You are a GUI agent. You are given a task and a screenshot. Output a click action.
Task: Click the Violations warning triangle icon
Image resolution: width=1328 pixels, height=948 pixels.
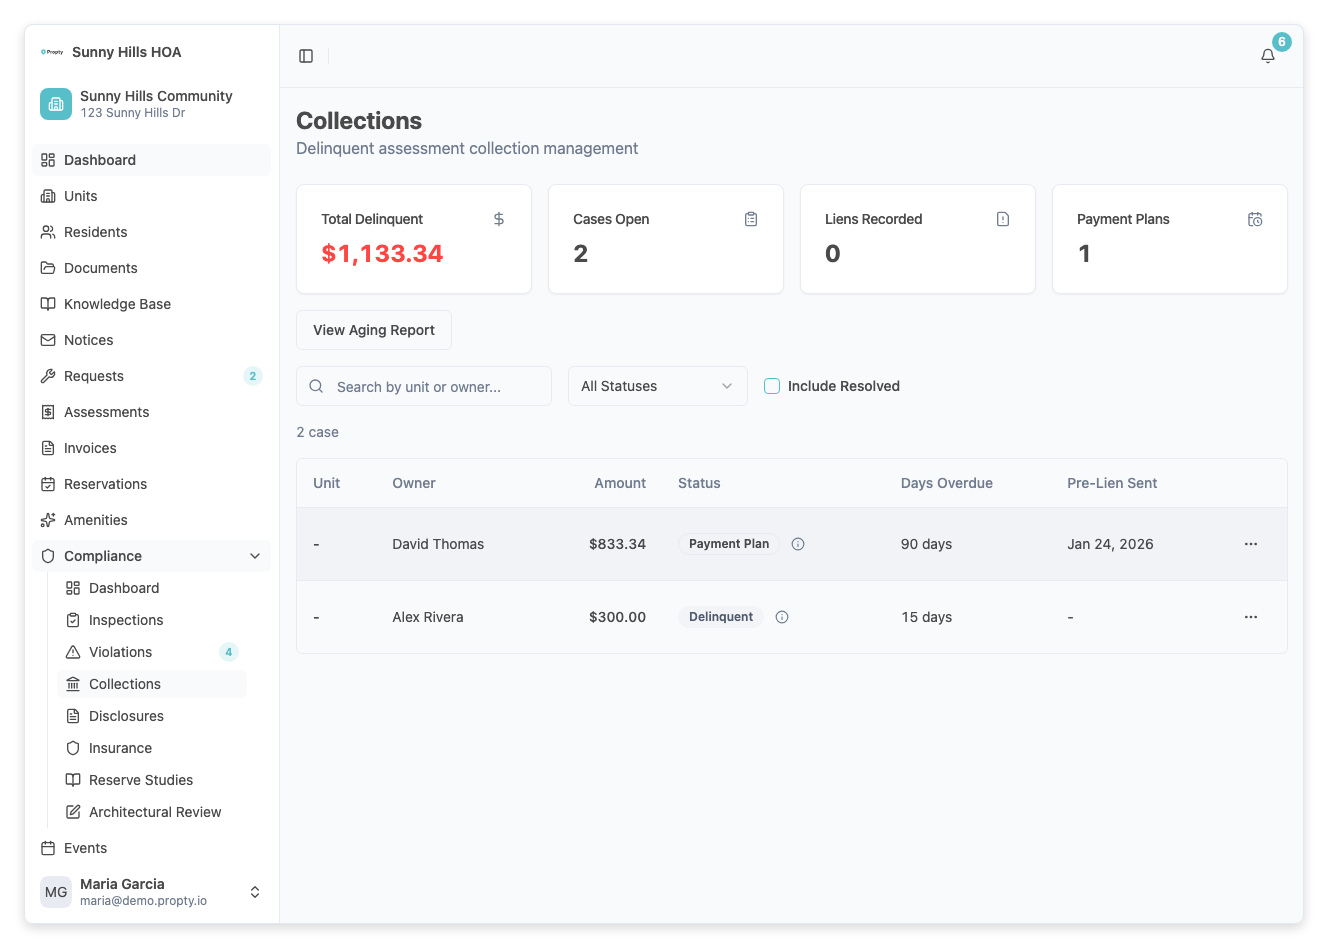(x=73, y=652)
